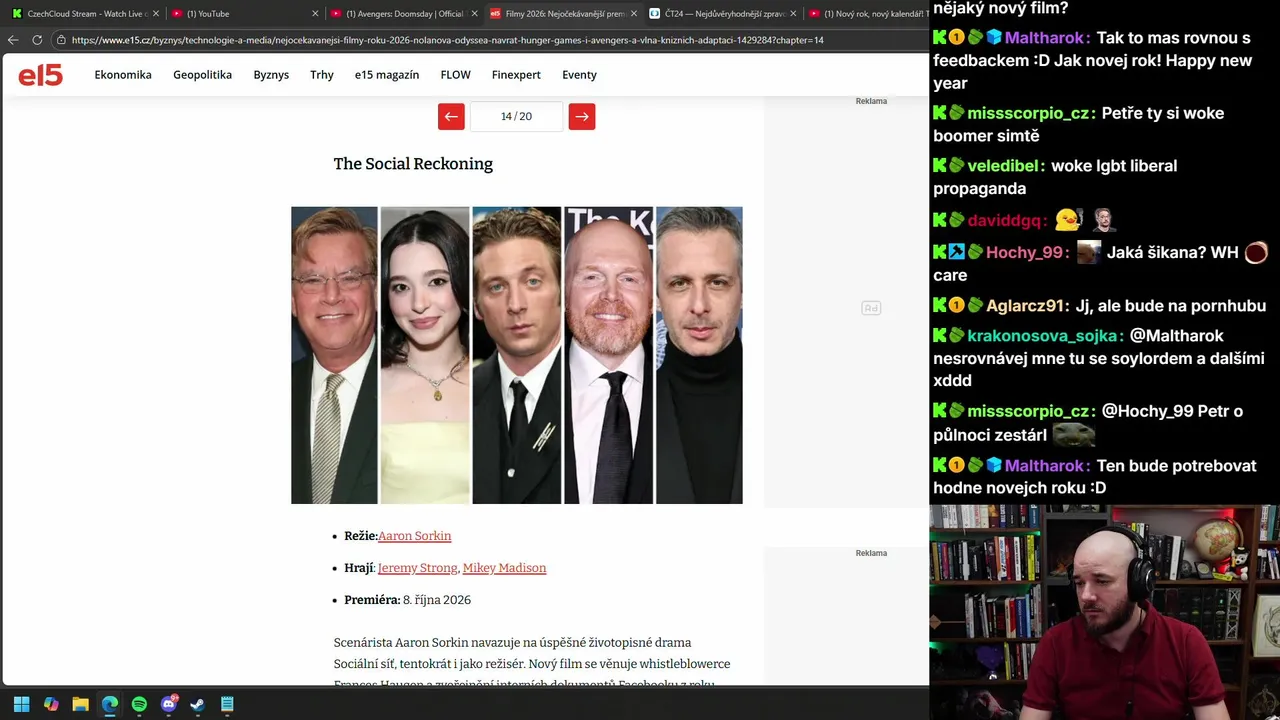Open Spotify from the taskbar
Screen dimensions: 1280x720
(139, 704)
